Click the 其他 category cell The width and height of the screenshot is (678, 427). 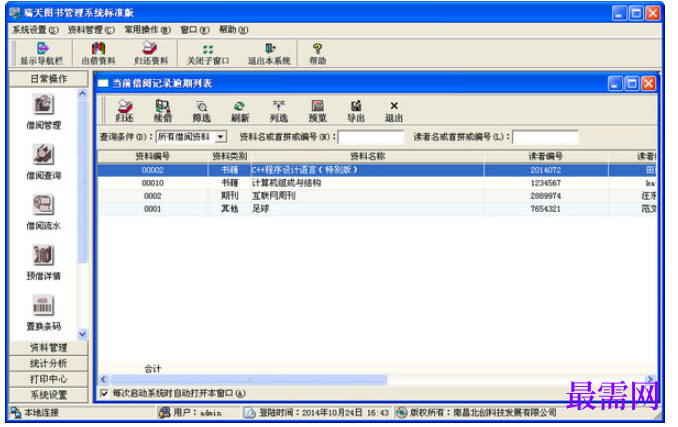point(230,209)
